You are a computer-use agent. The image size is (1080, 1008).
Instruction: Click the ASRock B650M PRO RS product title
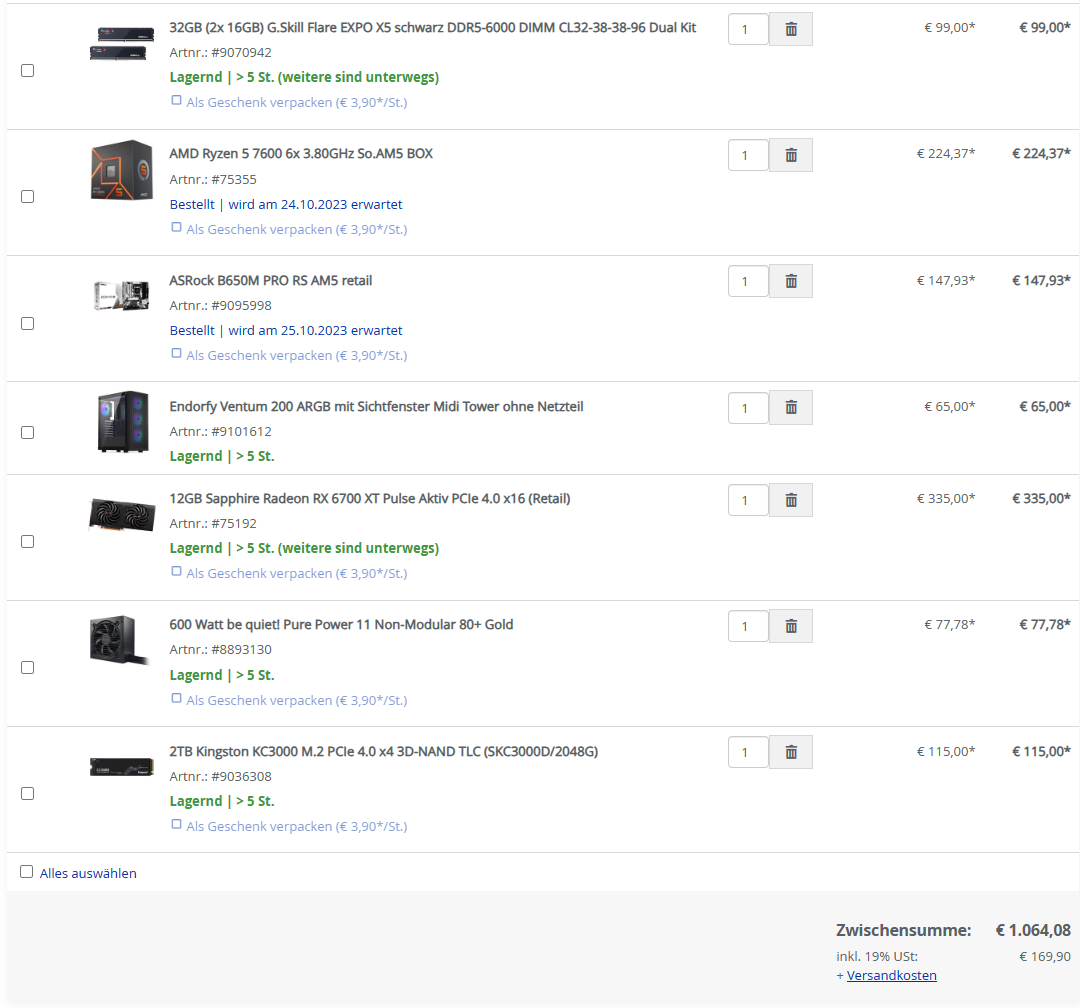[x=272, y=280]
